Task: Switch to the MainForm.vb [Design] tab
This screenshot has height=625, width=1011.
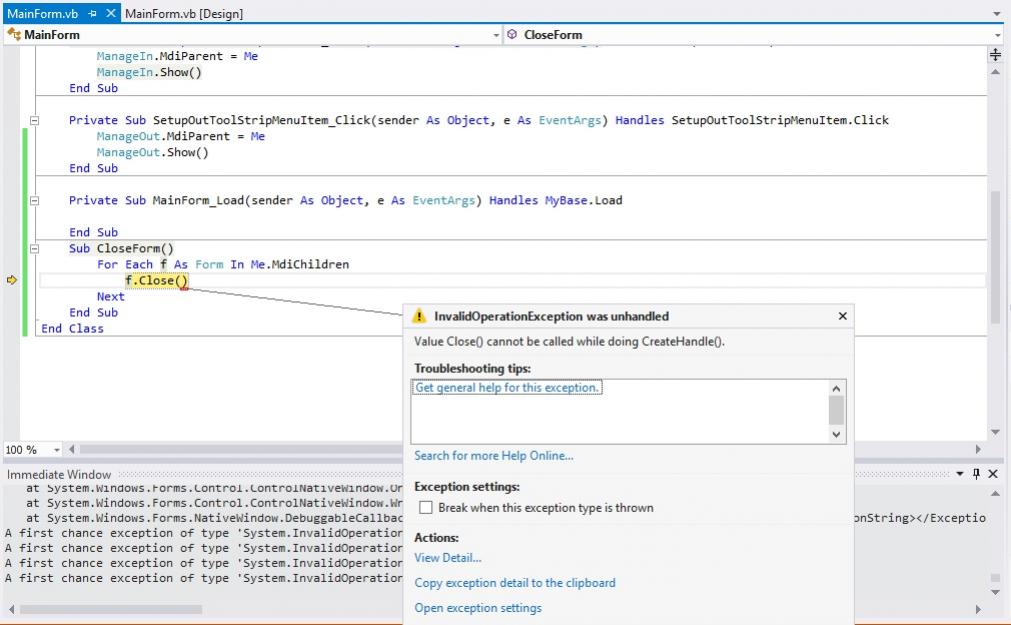Action: tap(184, 14)
